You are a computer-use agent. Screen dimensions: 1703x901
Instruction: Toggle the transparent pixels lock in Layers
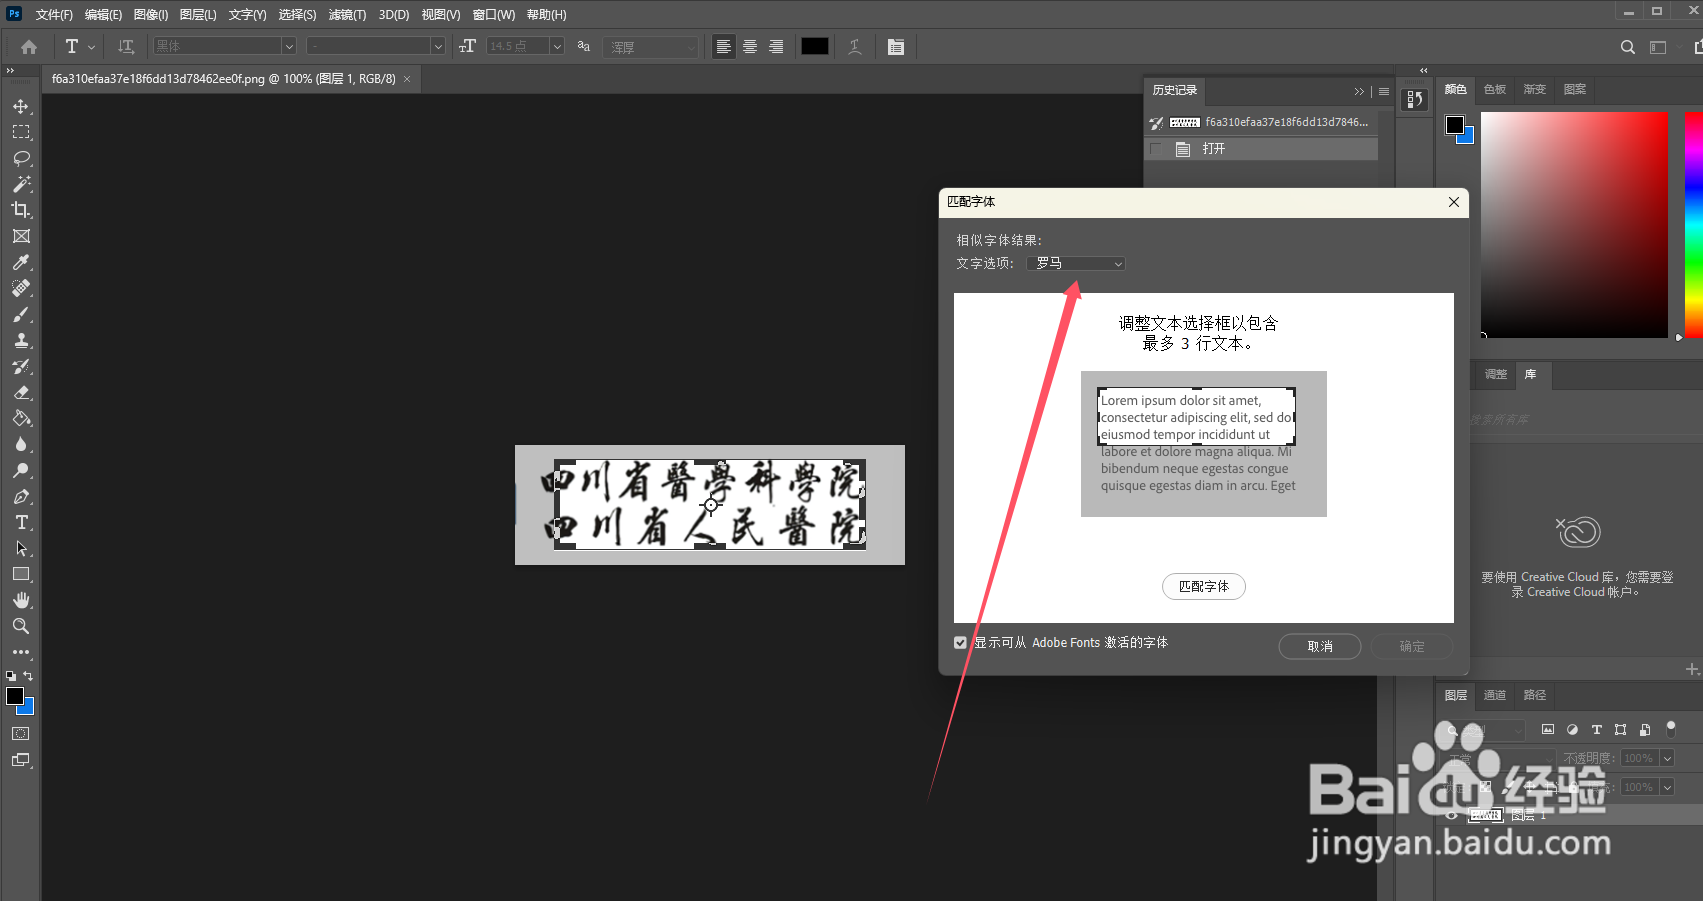coord(1485,787)
